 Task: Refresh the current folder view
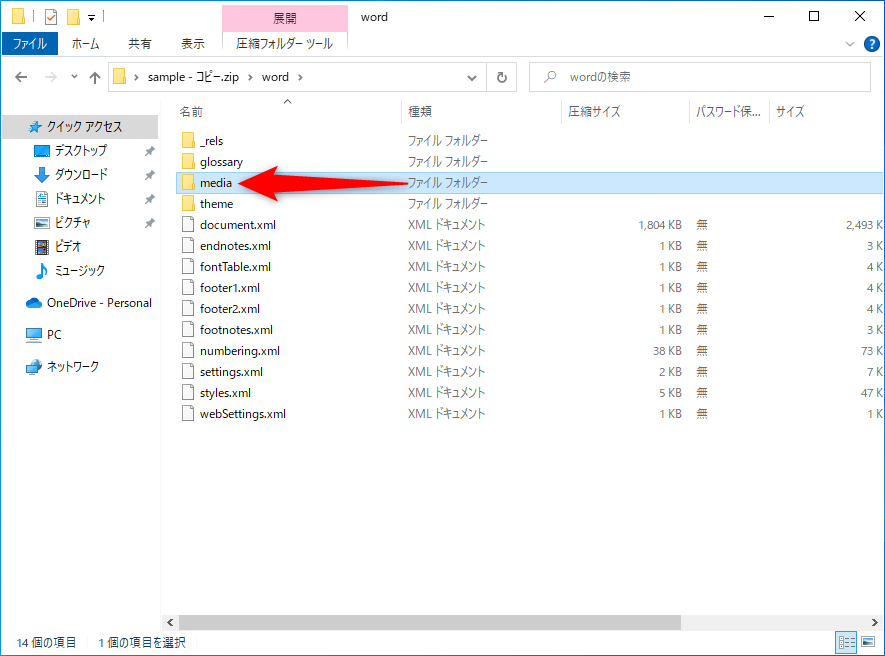(x=501, y=77)
